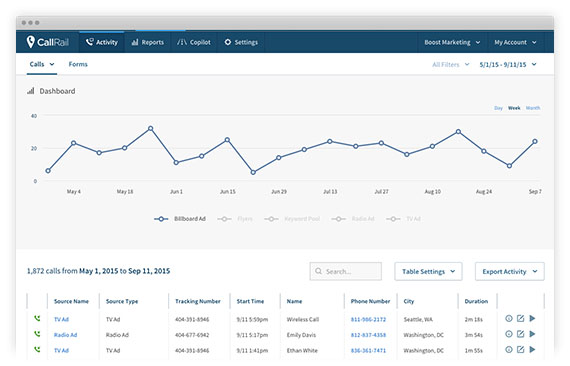Viewport: 570px width, 366px height.
Task: Open phone number 836-361-7471
Action: click(368, 351)
